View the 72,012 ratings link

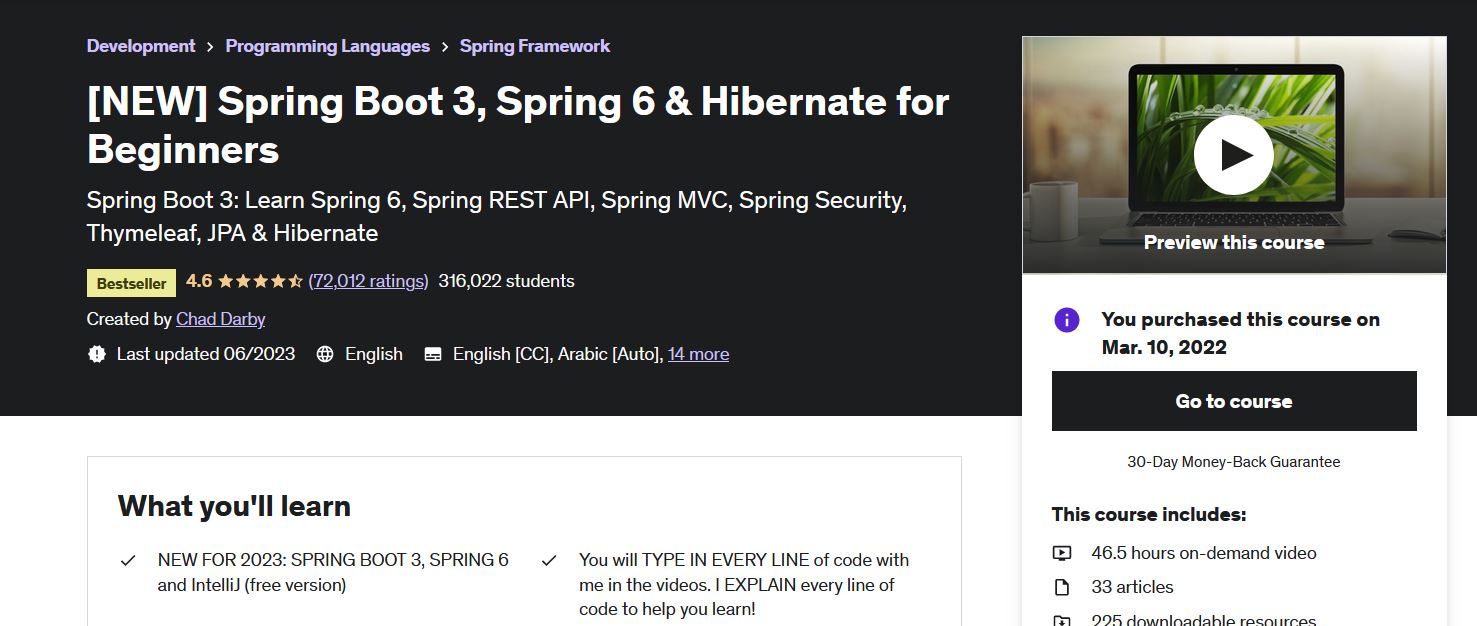(368, 281)
